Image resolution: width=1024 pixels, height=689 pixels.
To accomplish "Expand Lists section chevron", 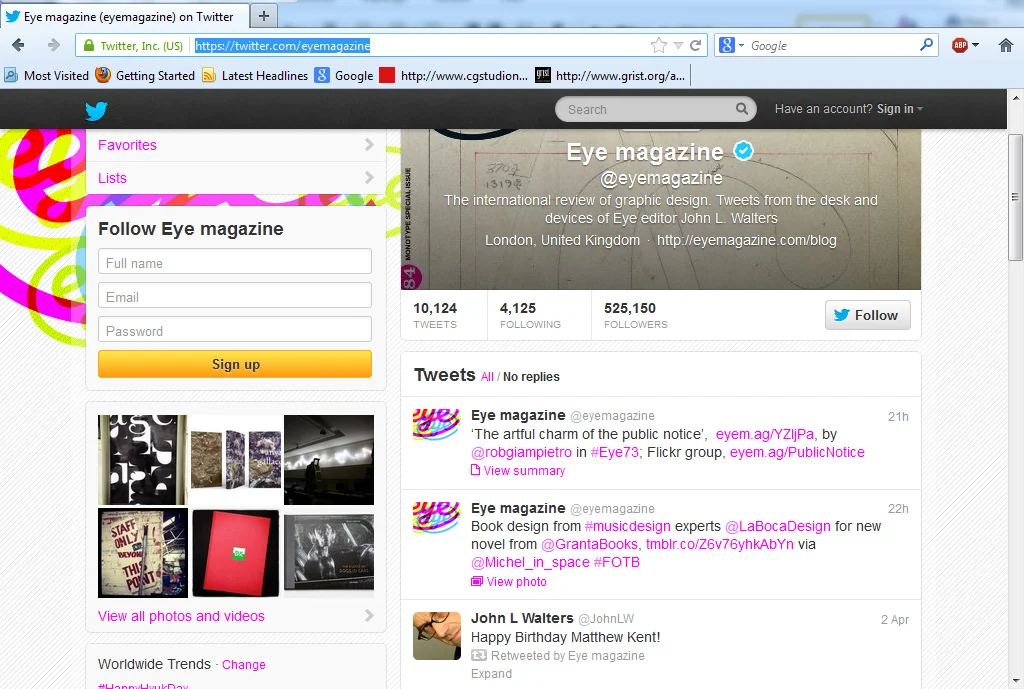I will coord(369,177).
